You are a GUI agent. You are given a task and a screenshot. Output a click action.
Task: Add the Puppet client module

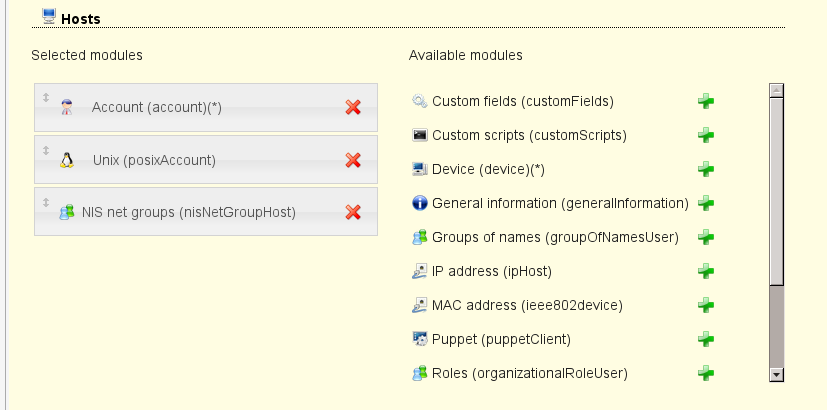click(706, 339)
